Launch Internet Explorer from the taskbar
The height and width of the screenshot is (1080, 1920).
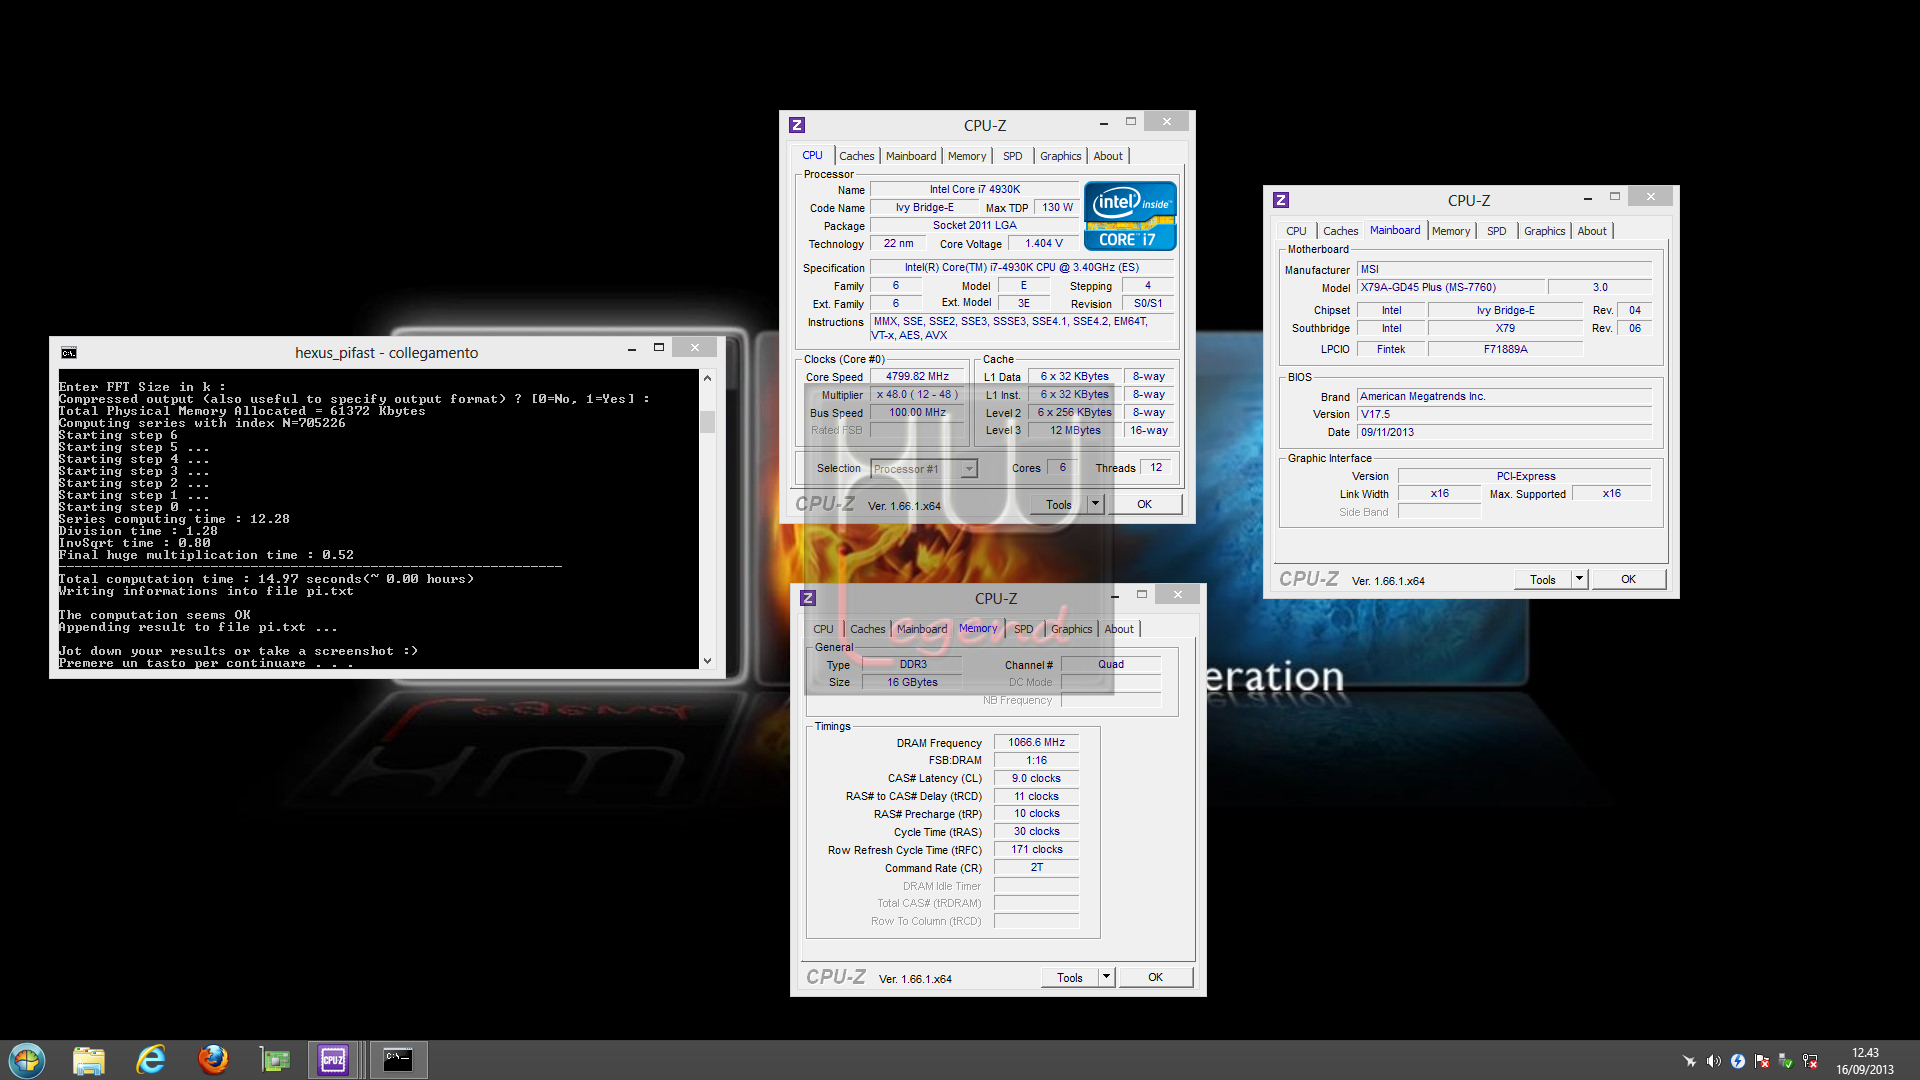click(151, 1060)
